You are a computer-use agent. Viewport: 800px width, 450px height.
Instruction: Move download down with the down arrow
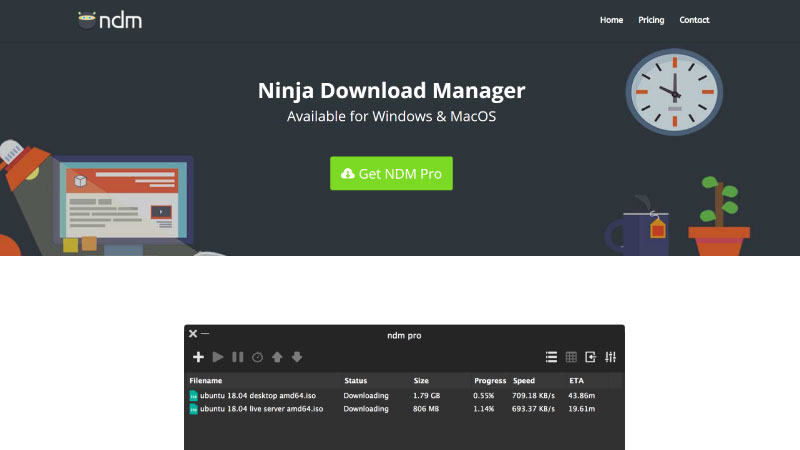click(297, 357)
